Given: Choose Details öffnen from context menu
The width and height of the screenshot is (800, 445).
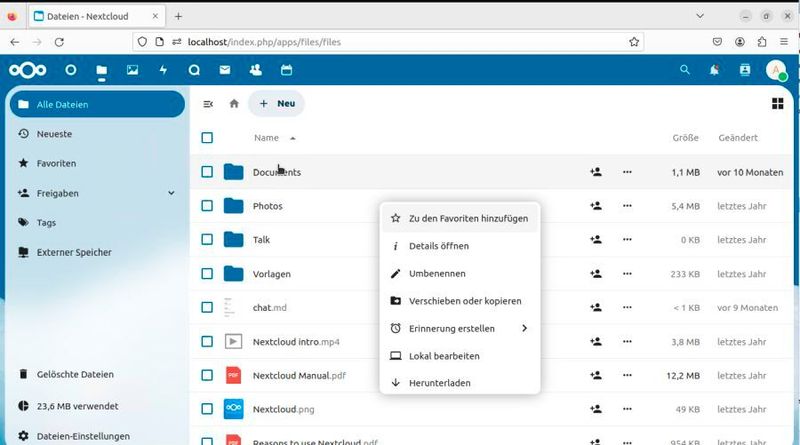Looking at the screenshot, I should (x=460, y=246).
